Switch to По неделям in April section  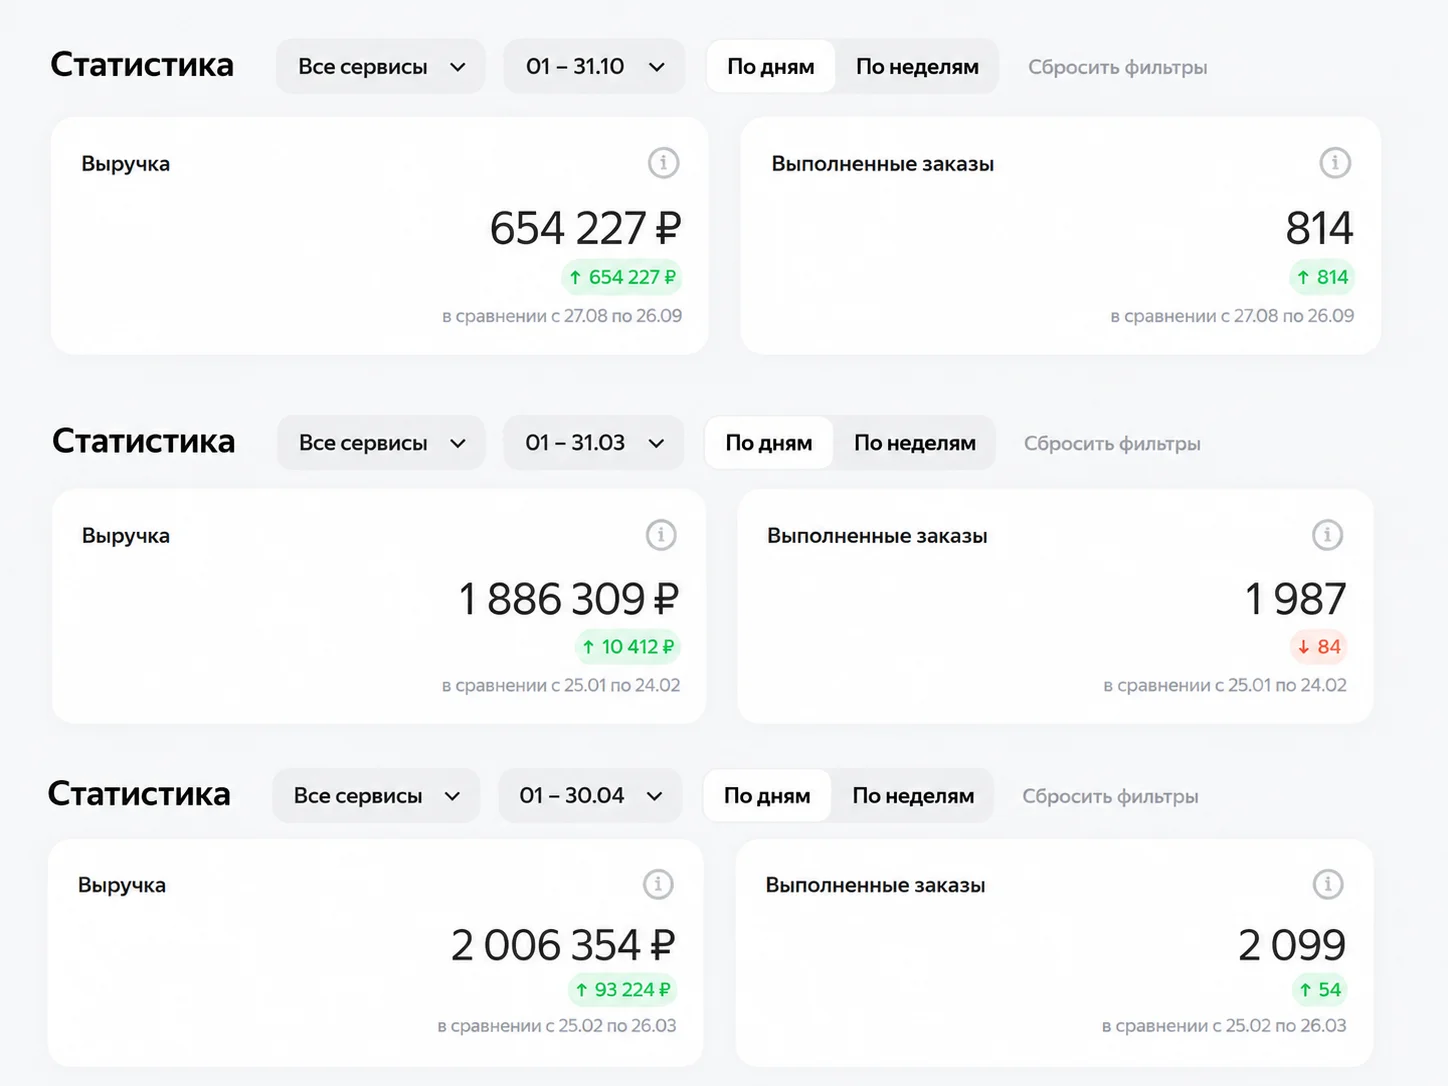(913, 796)
